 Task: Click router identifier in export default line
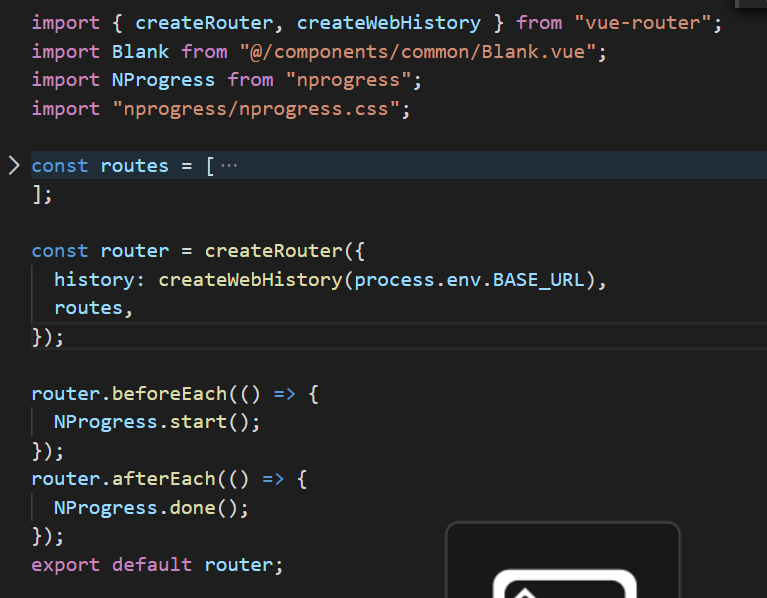(238, 565)
